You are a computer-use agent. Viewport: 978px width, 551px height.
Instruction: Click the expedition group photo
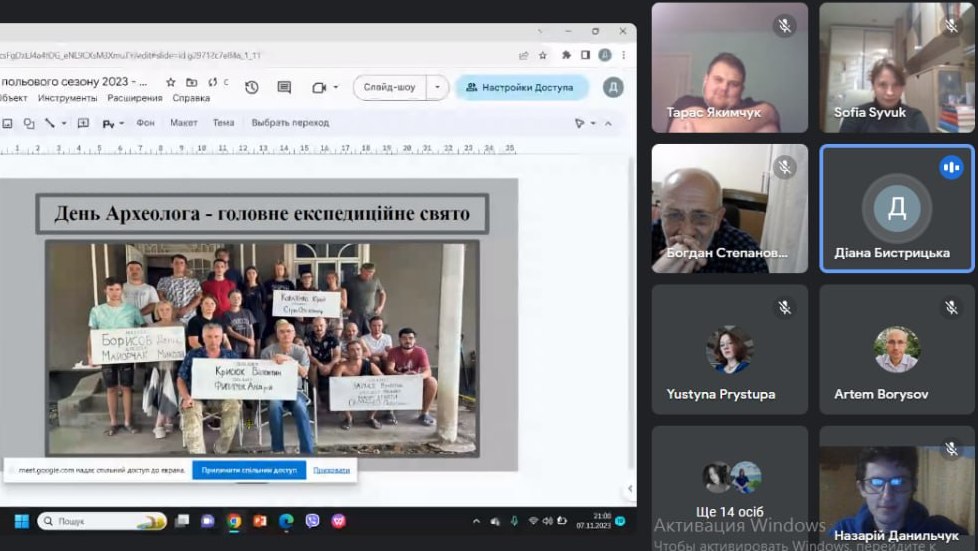[x=263, y=348]
